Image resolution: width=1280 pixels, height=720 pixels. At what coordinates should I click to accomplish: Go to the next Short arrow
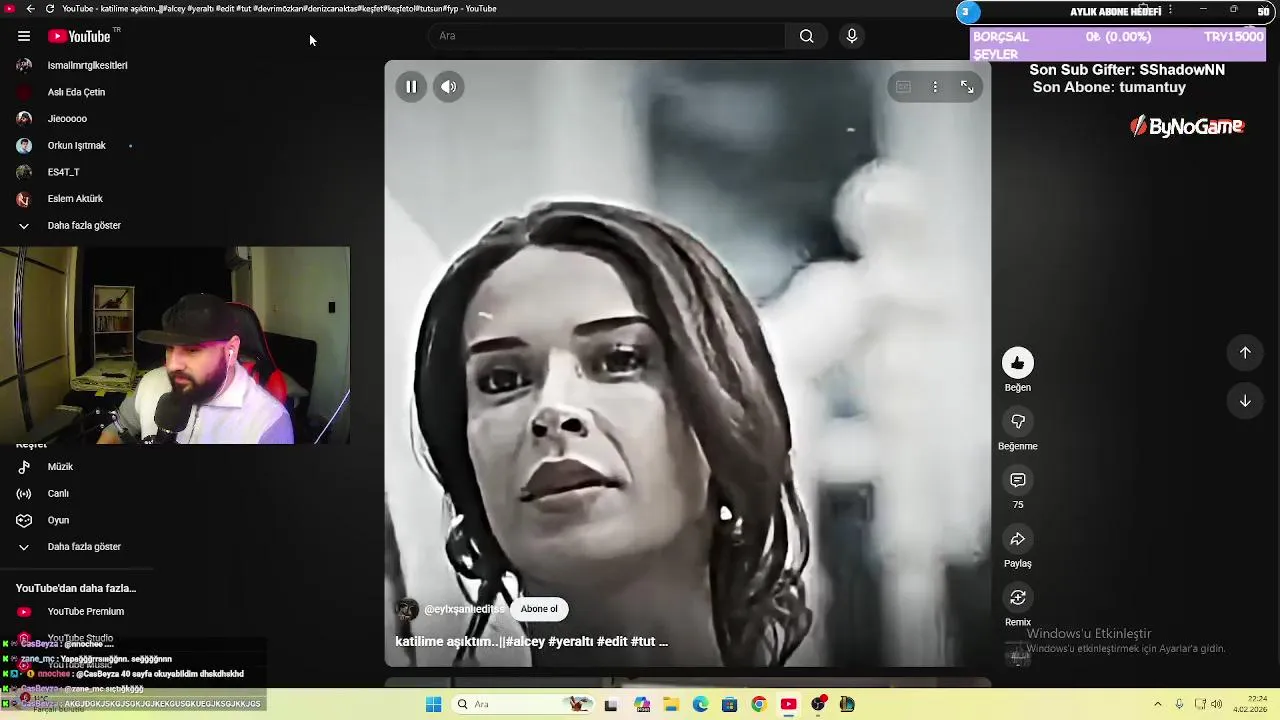(1245, 401)
